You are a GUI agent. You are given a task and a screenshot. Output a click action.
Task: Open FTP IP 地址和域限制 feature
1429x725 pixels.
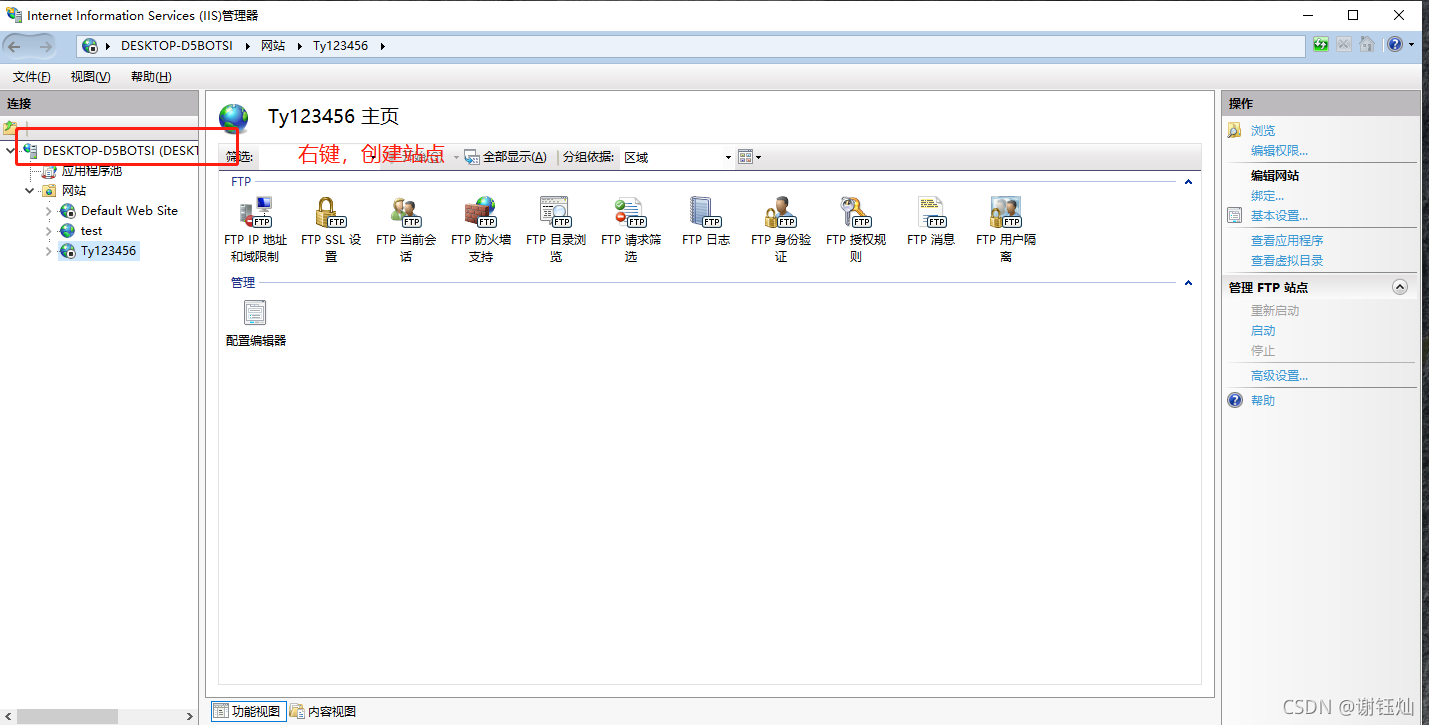(x=255, y=229)
